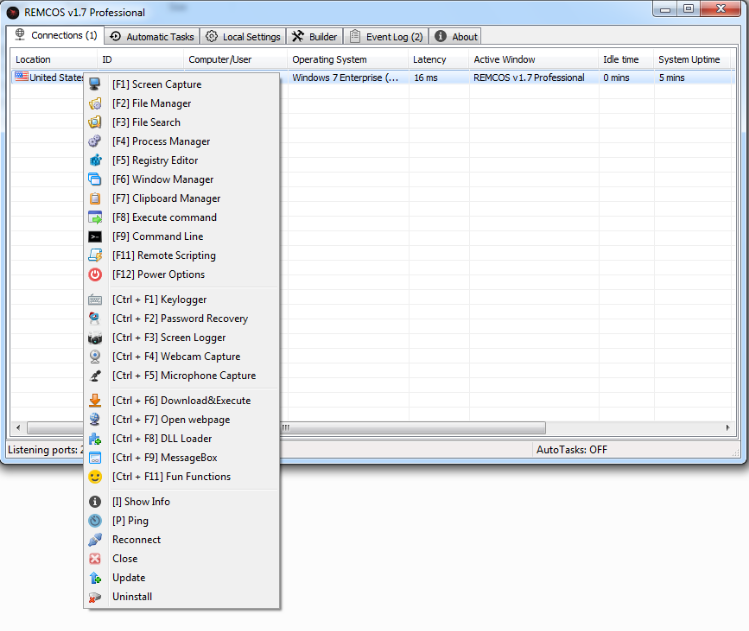Select the Windows 7 Enterprise cell
749x631 pixels.
pyautogui.click(x=348, y=77)
